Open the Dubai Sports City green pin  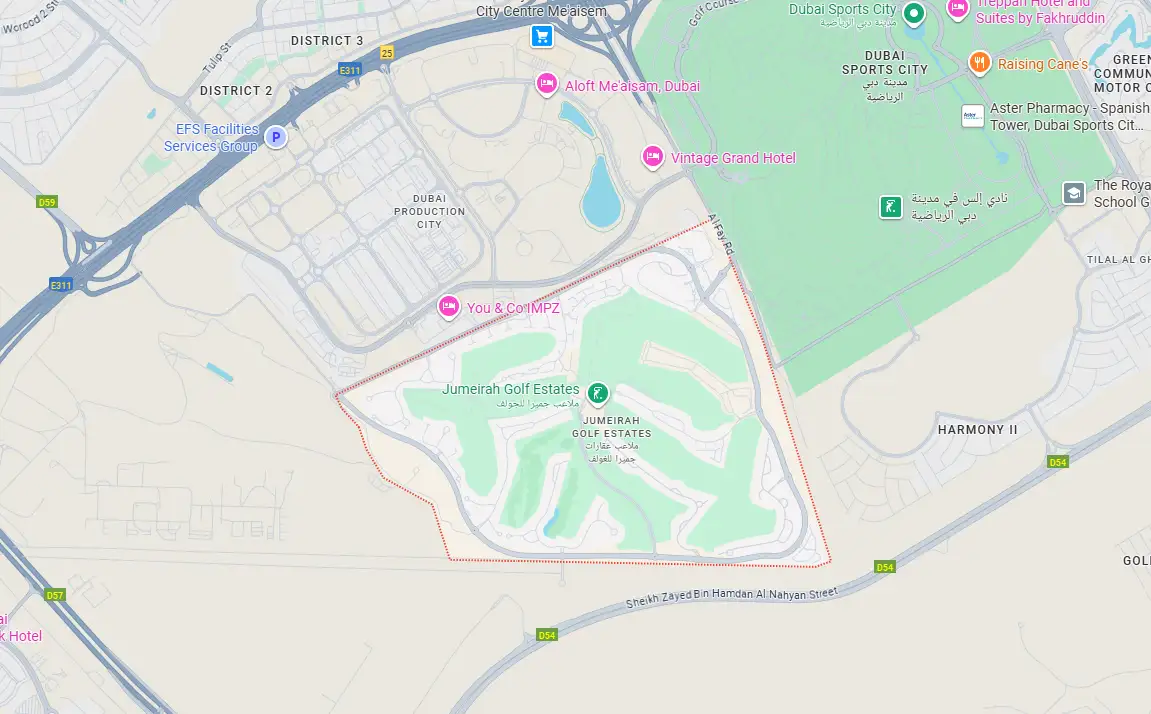pyautogui.click(x=913, y=14)
